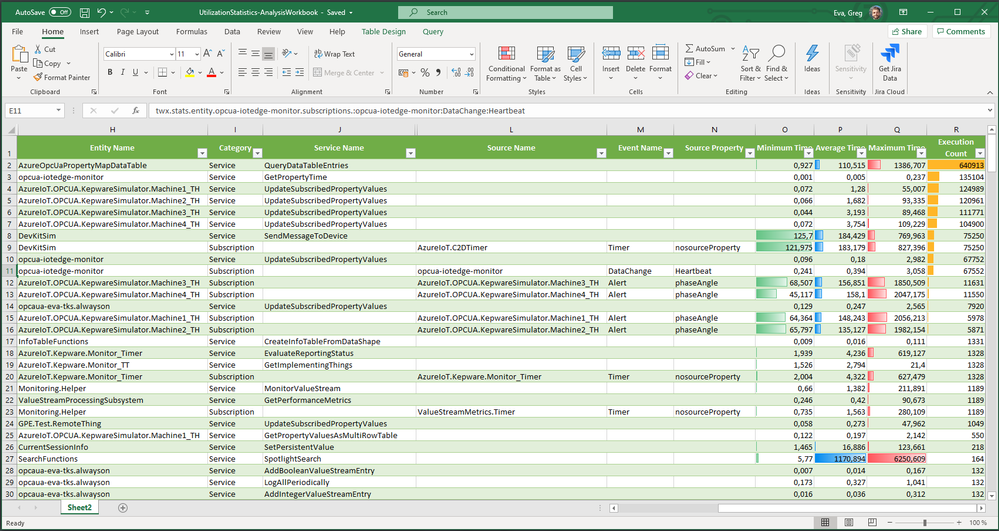
Task: Toggle AutoSave switch off
Action: point(60,12)
